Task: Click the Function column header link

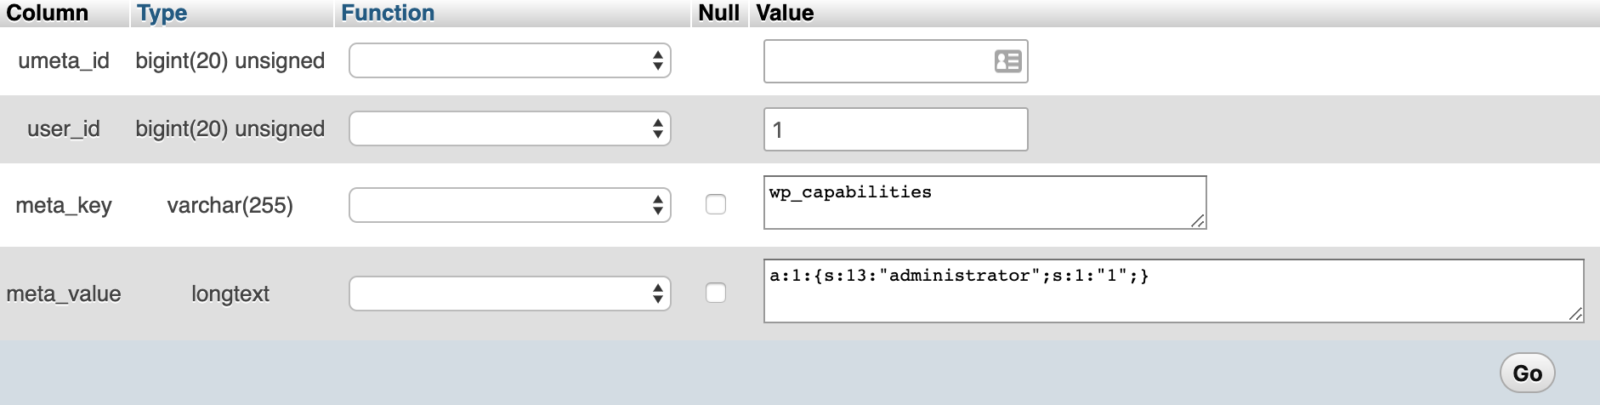Action: coord(388,13)
